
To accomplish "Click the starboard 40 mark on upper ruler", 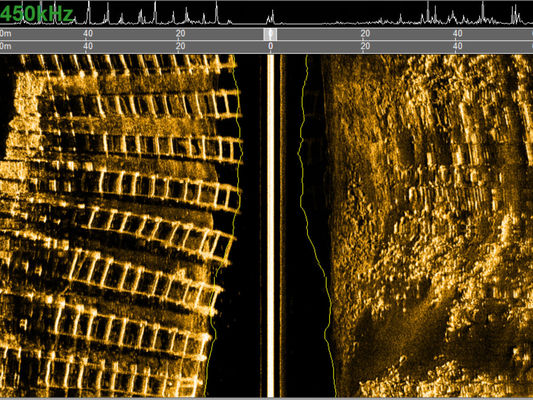I will click(458, 34).
